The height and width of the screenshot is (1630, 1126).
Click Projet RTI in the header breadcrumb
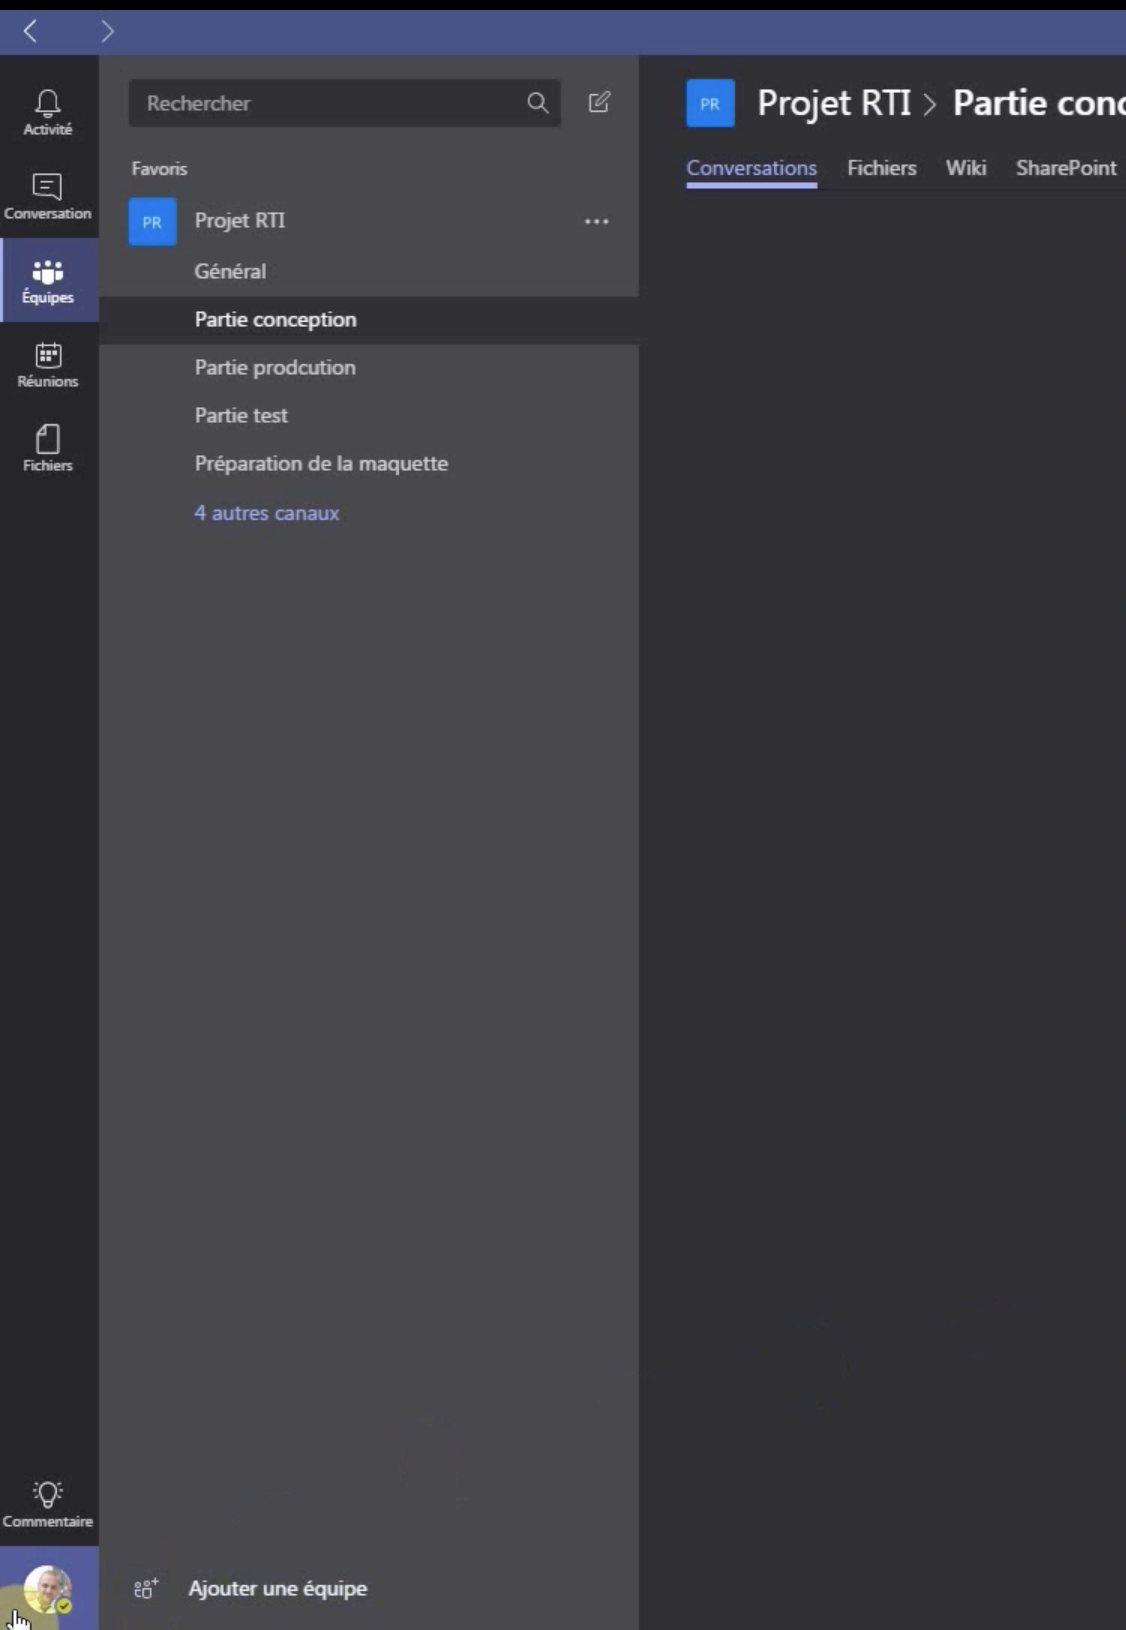click(x=834, y=103)
